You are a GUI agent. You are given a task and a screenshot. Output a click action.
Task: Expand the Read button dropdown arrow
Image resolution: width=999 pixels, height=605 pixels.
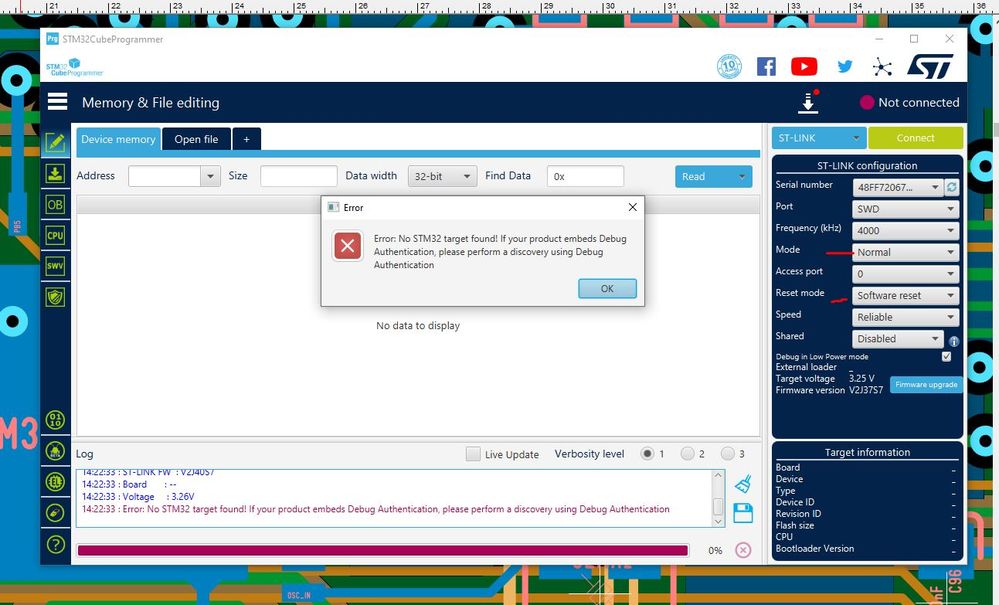pyautogui.click(x=742, y=176)
